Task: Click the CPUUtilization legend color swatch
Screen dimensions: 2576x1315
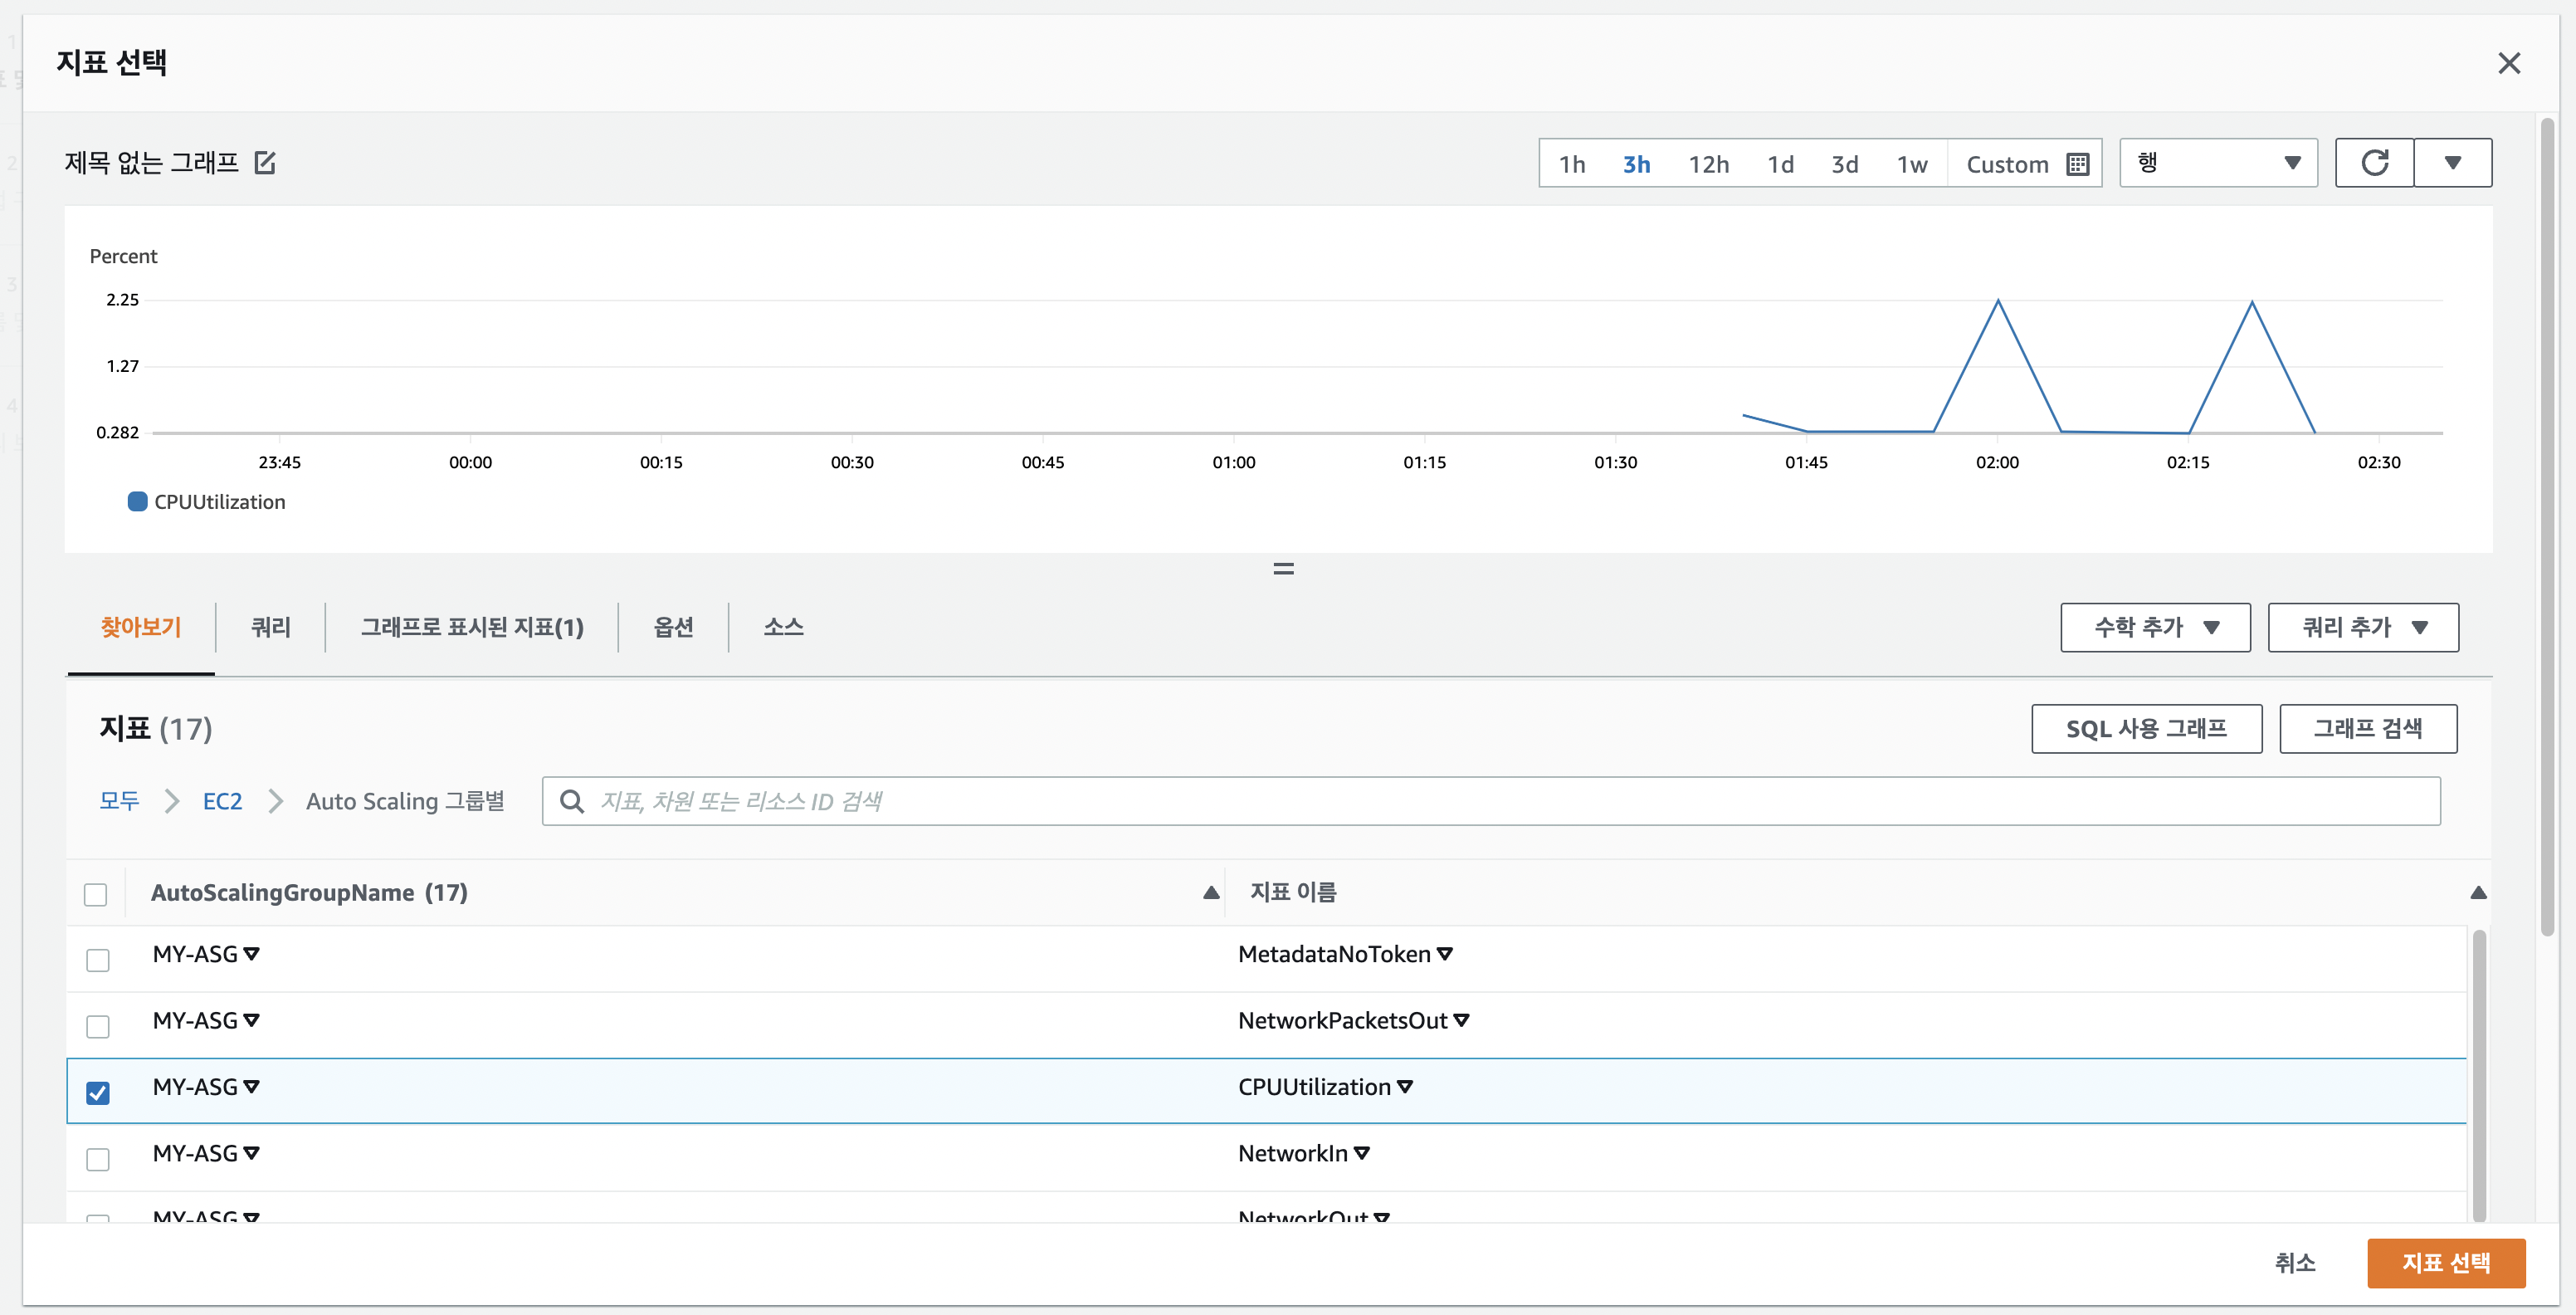Action: [x=138, y=501]
